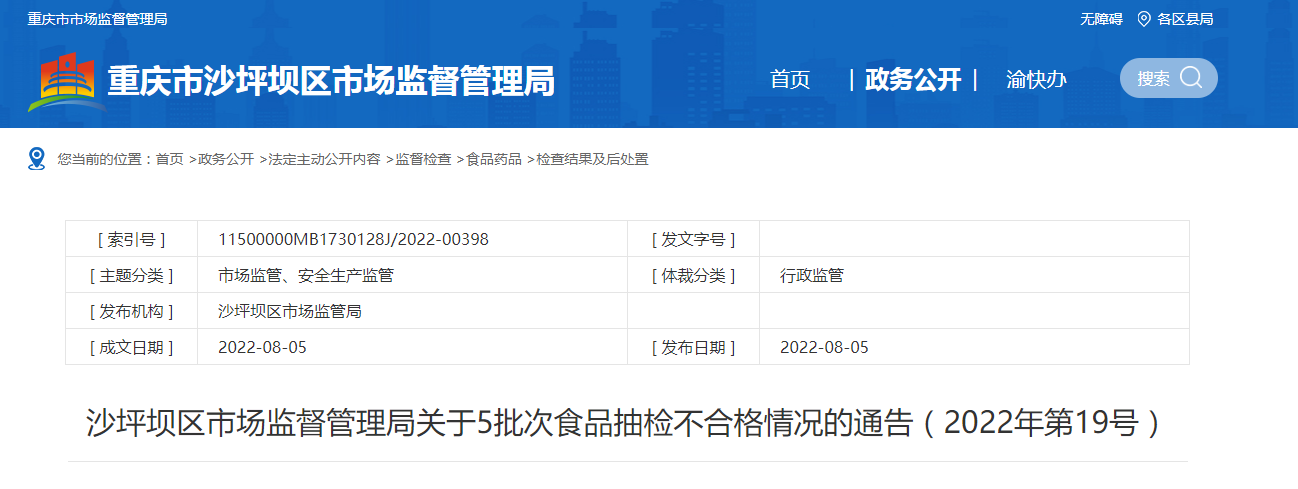Image resolution: width=1298 pixels, height=489 pixels.
Task: Click 政务公开 in the breadcrumb trail
Action: pyautogui.click(x=226, y=159)
